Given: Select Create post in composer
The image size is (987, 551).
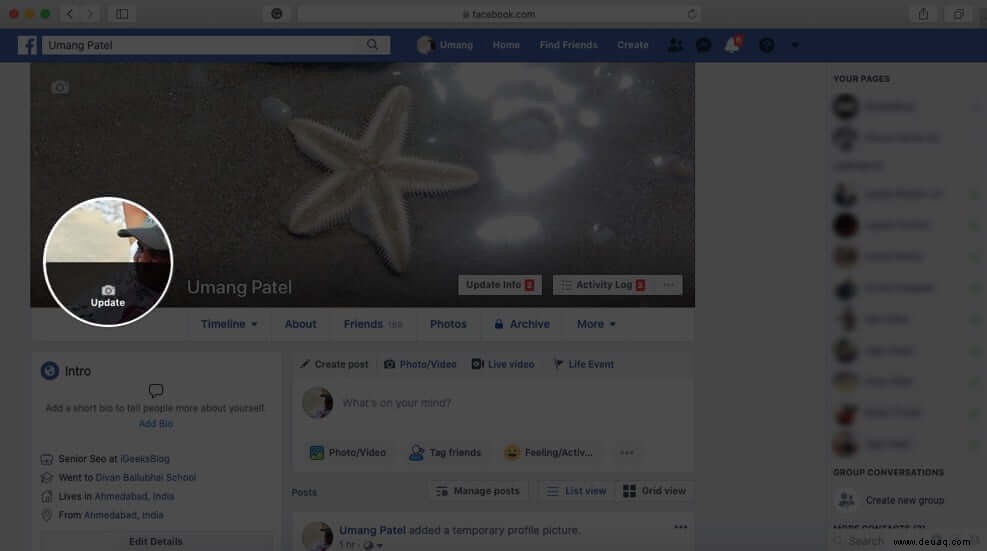Looking at the screenshot, I should tap(334, 364).
